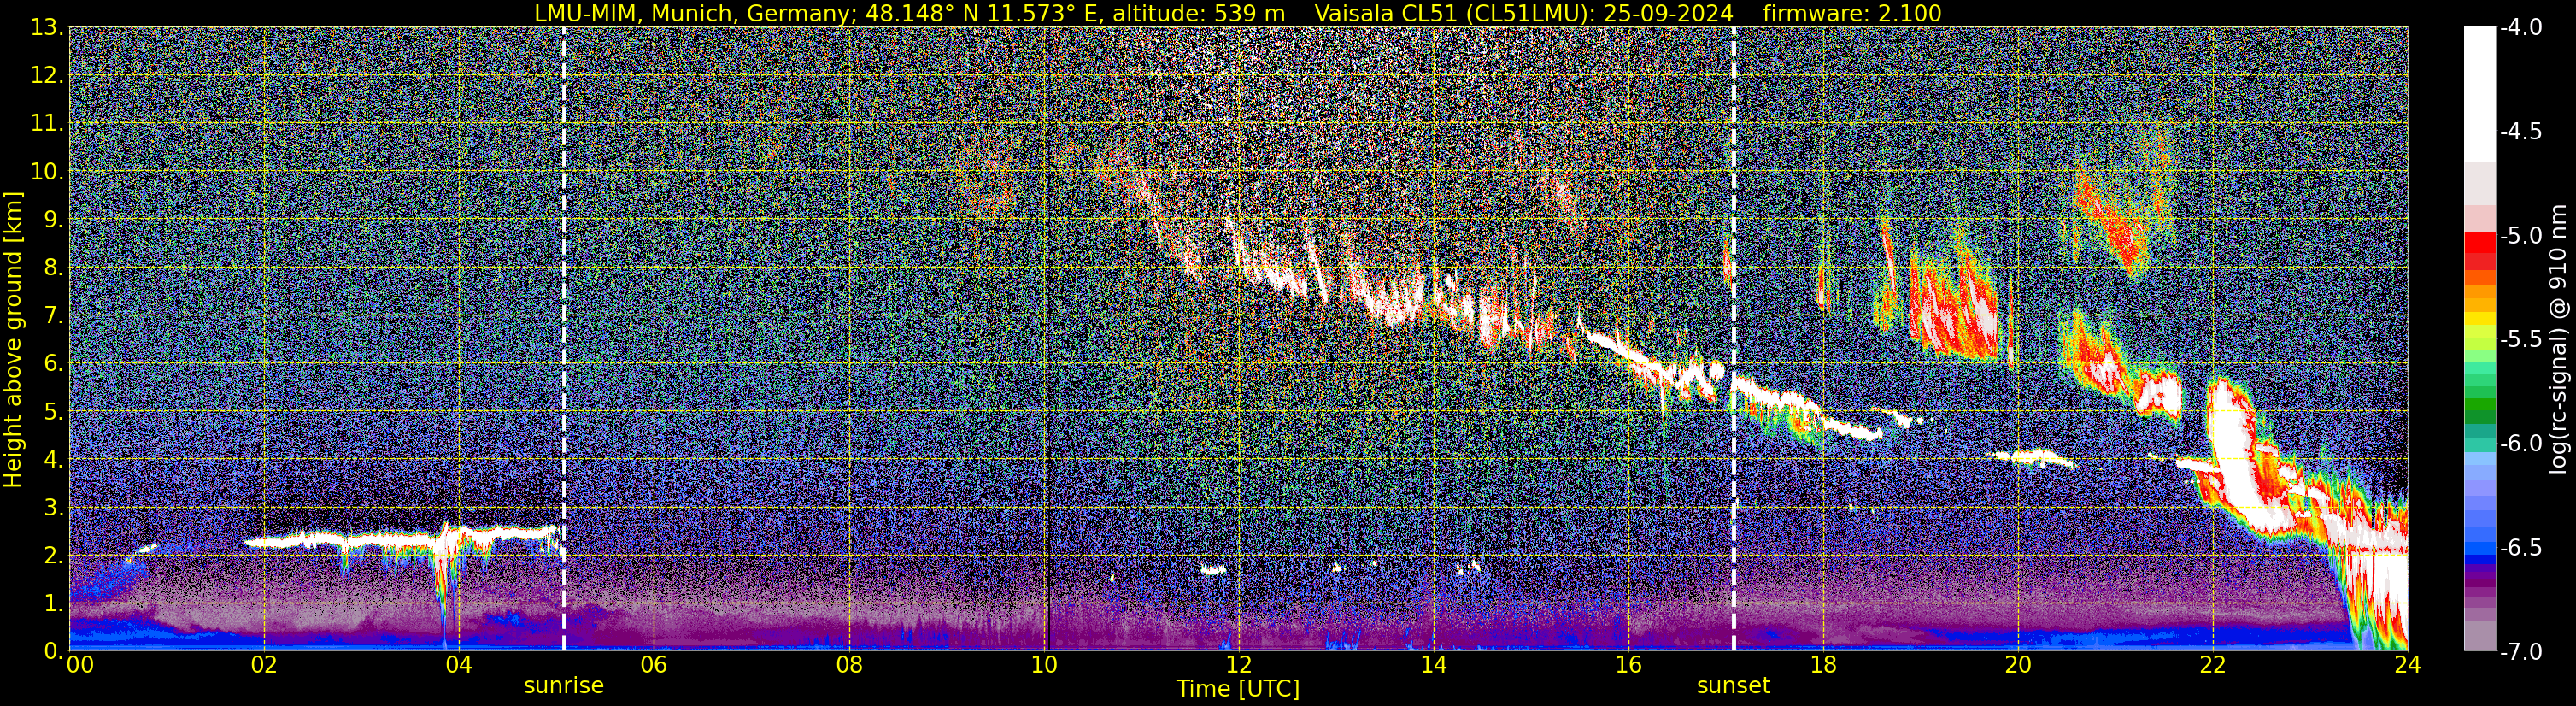Click the '24' time-axis tick label
The height and width of the screenshot is (706, 2576).
click(2407, 665)
